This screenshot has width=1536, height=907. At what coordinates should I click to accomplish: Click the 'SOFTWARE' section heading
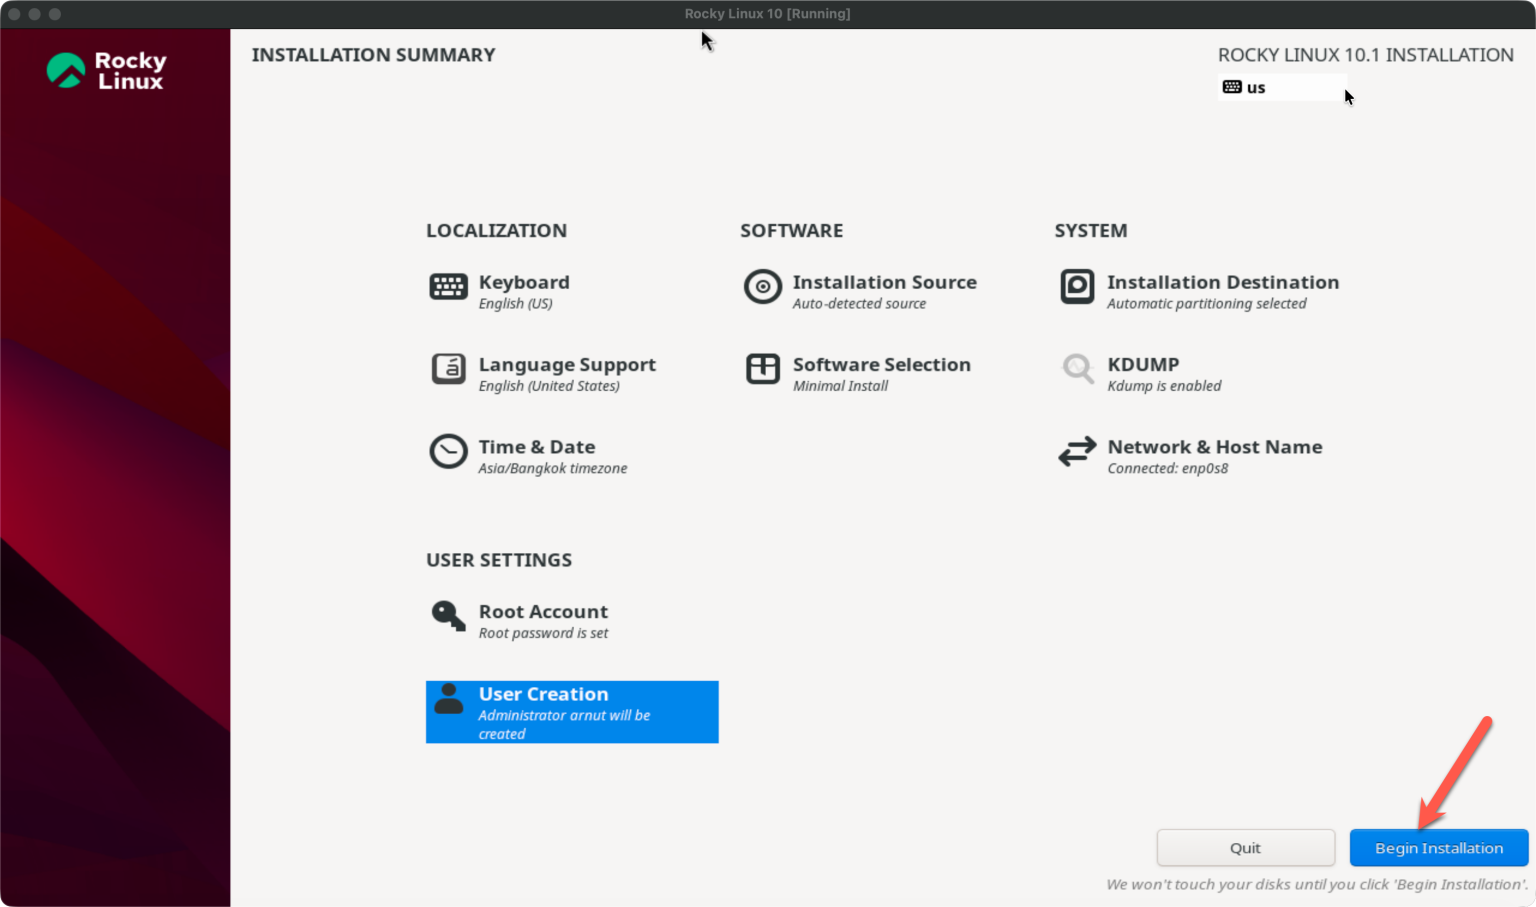click(x=791, y=231)
